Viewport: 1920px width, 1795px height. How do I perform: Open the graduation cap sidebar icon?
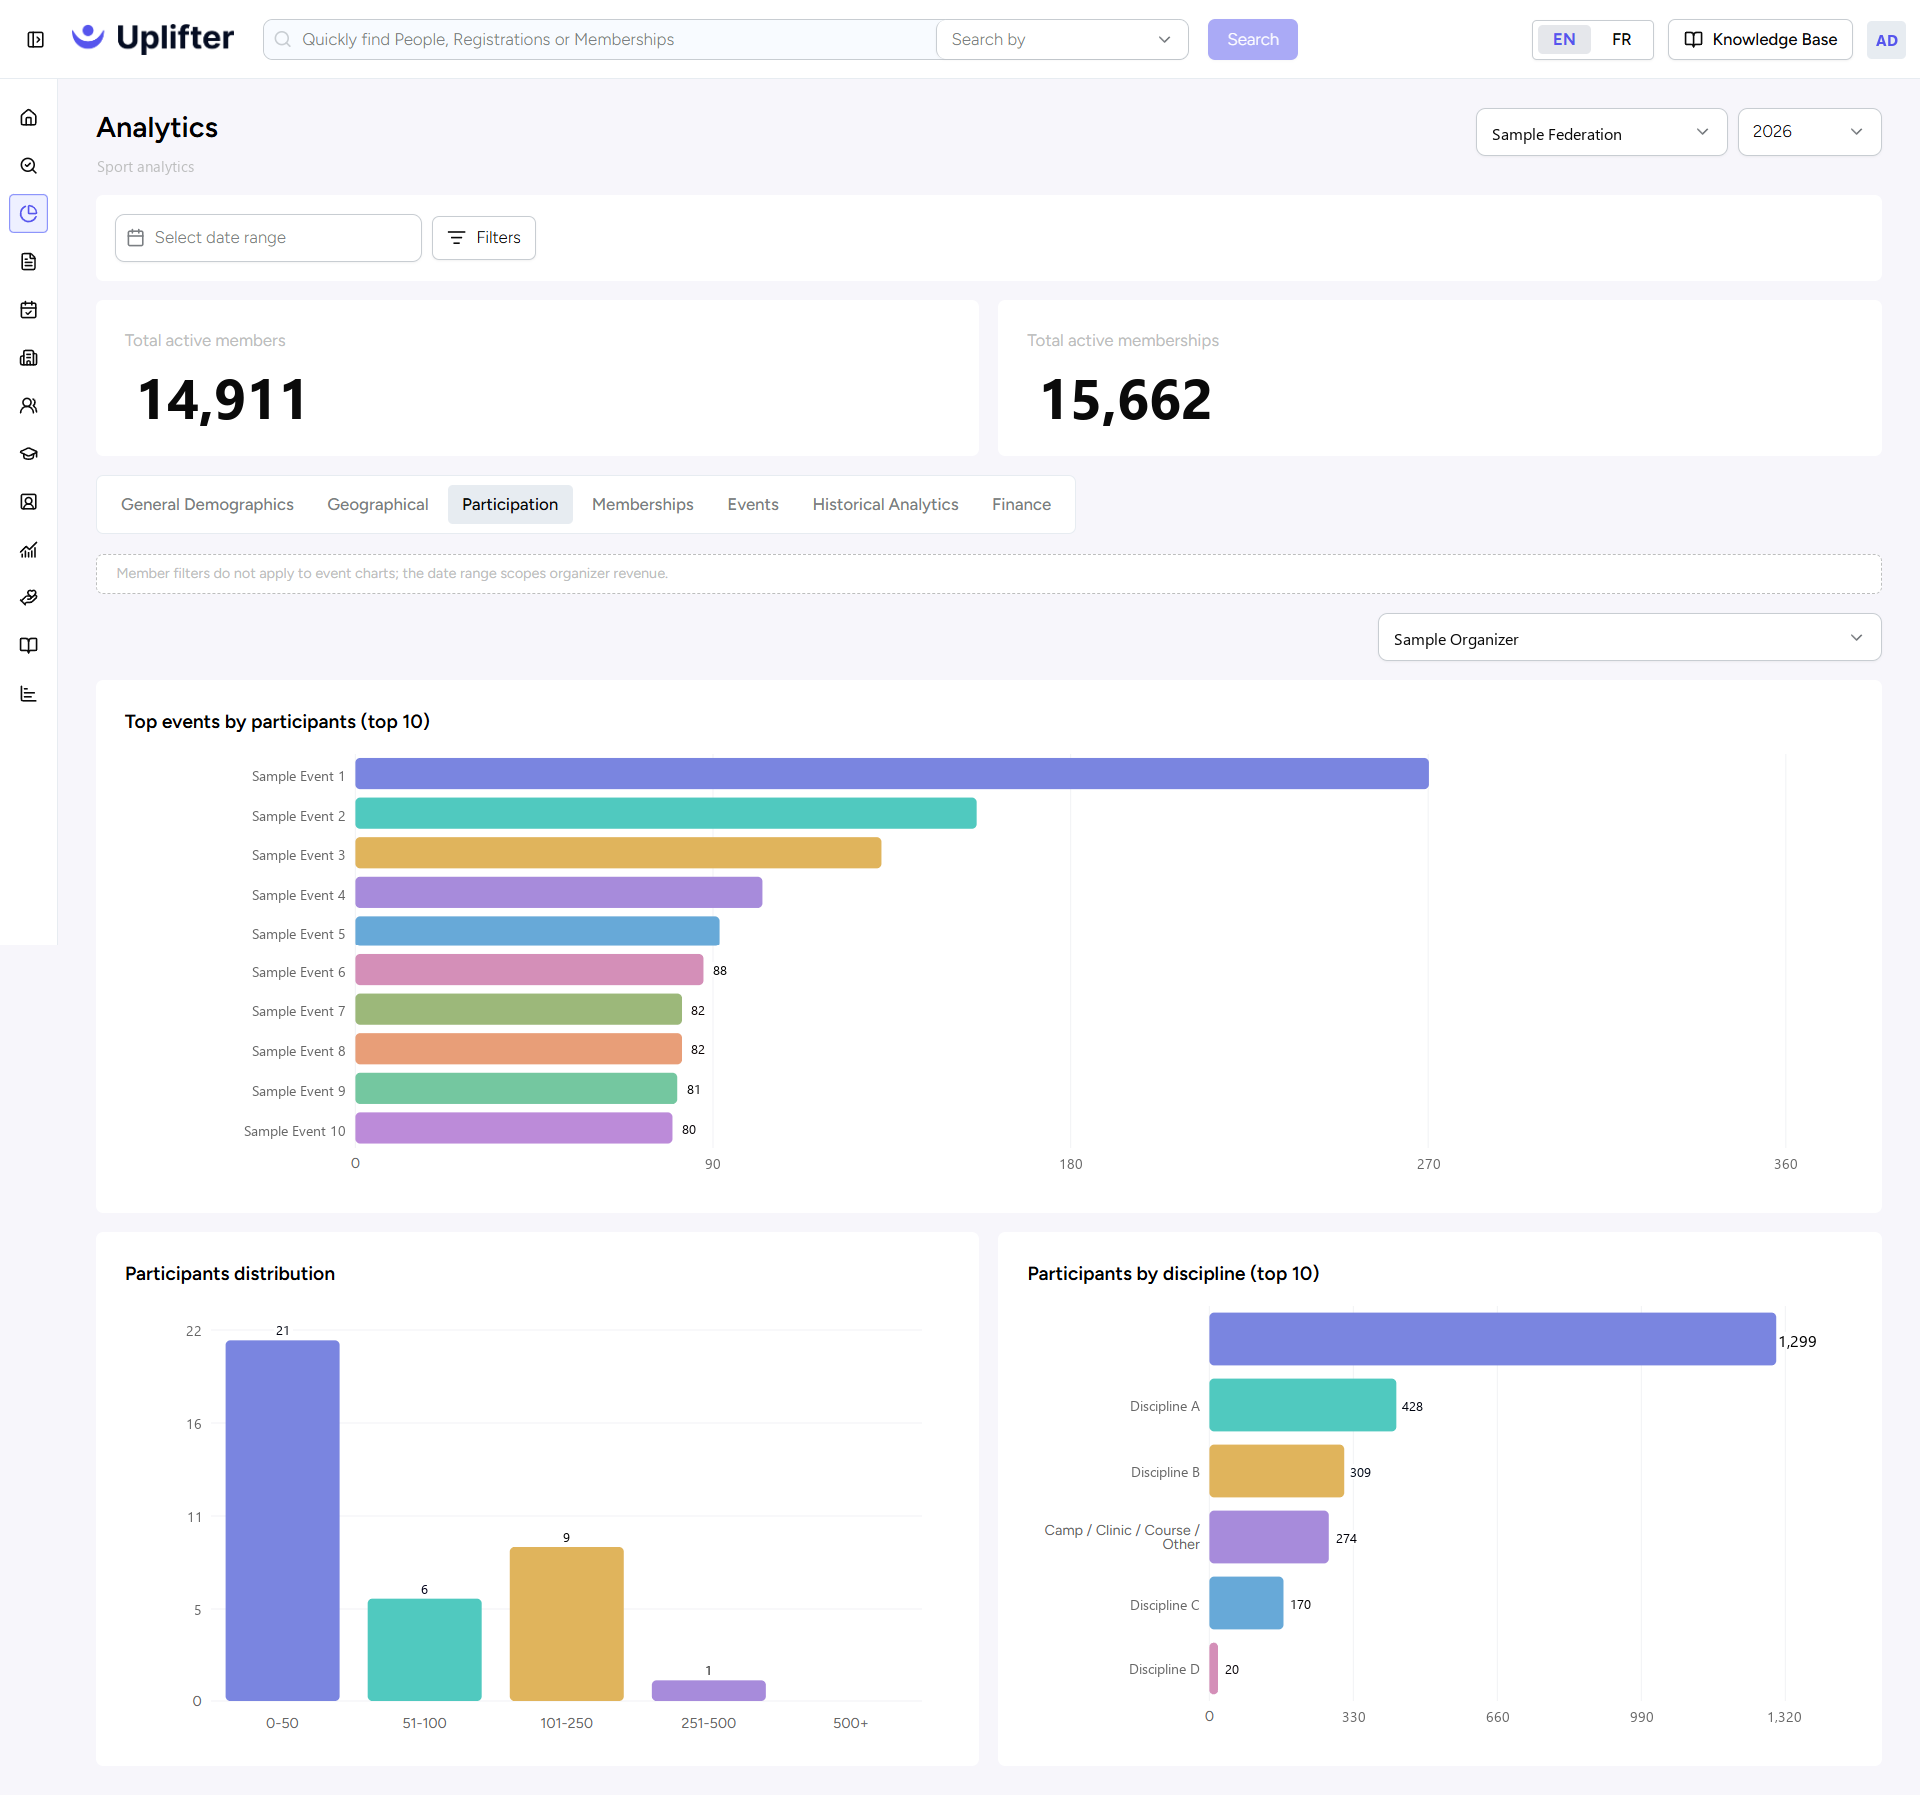coord(29,454)
